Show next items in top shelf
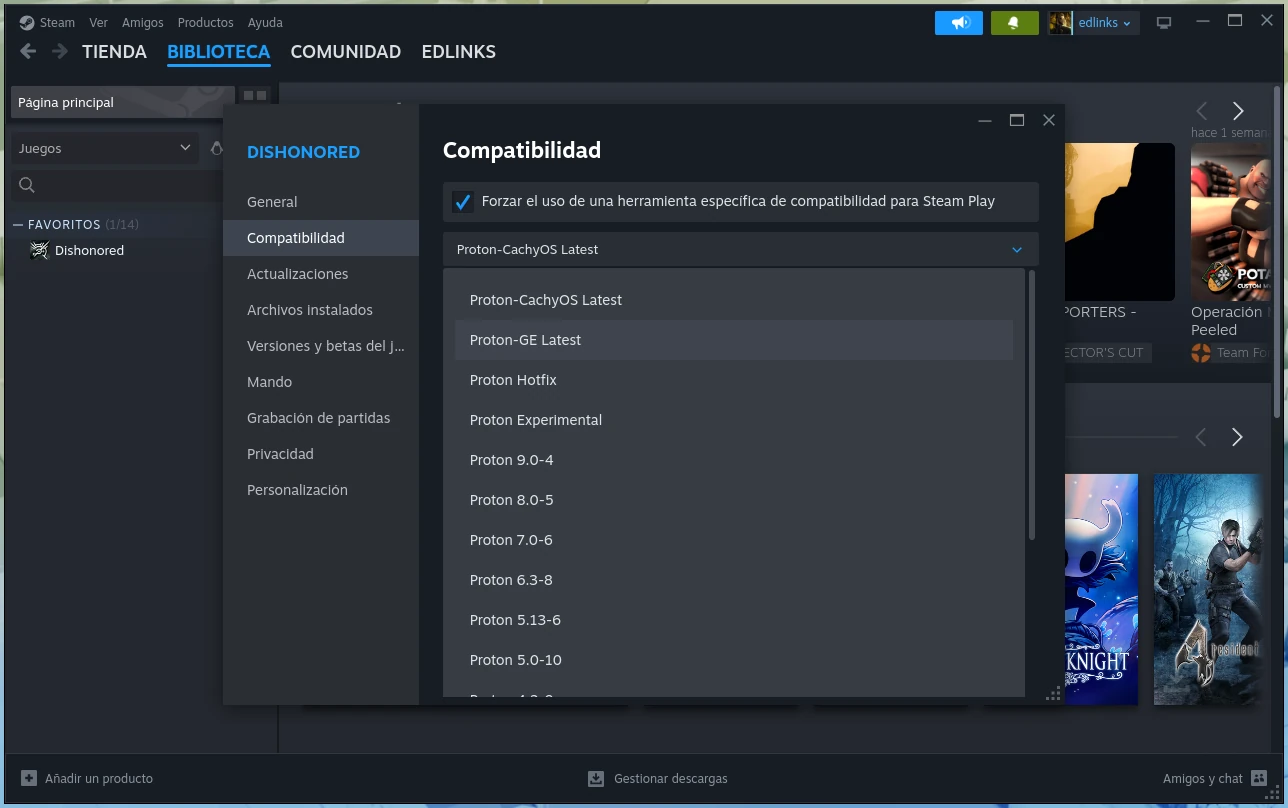1288x808 pixels. click(1238, 110)
